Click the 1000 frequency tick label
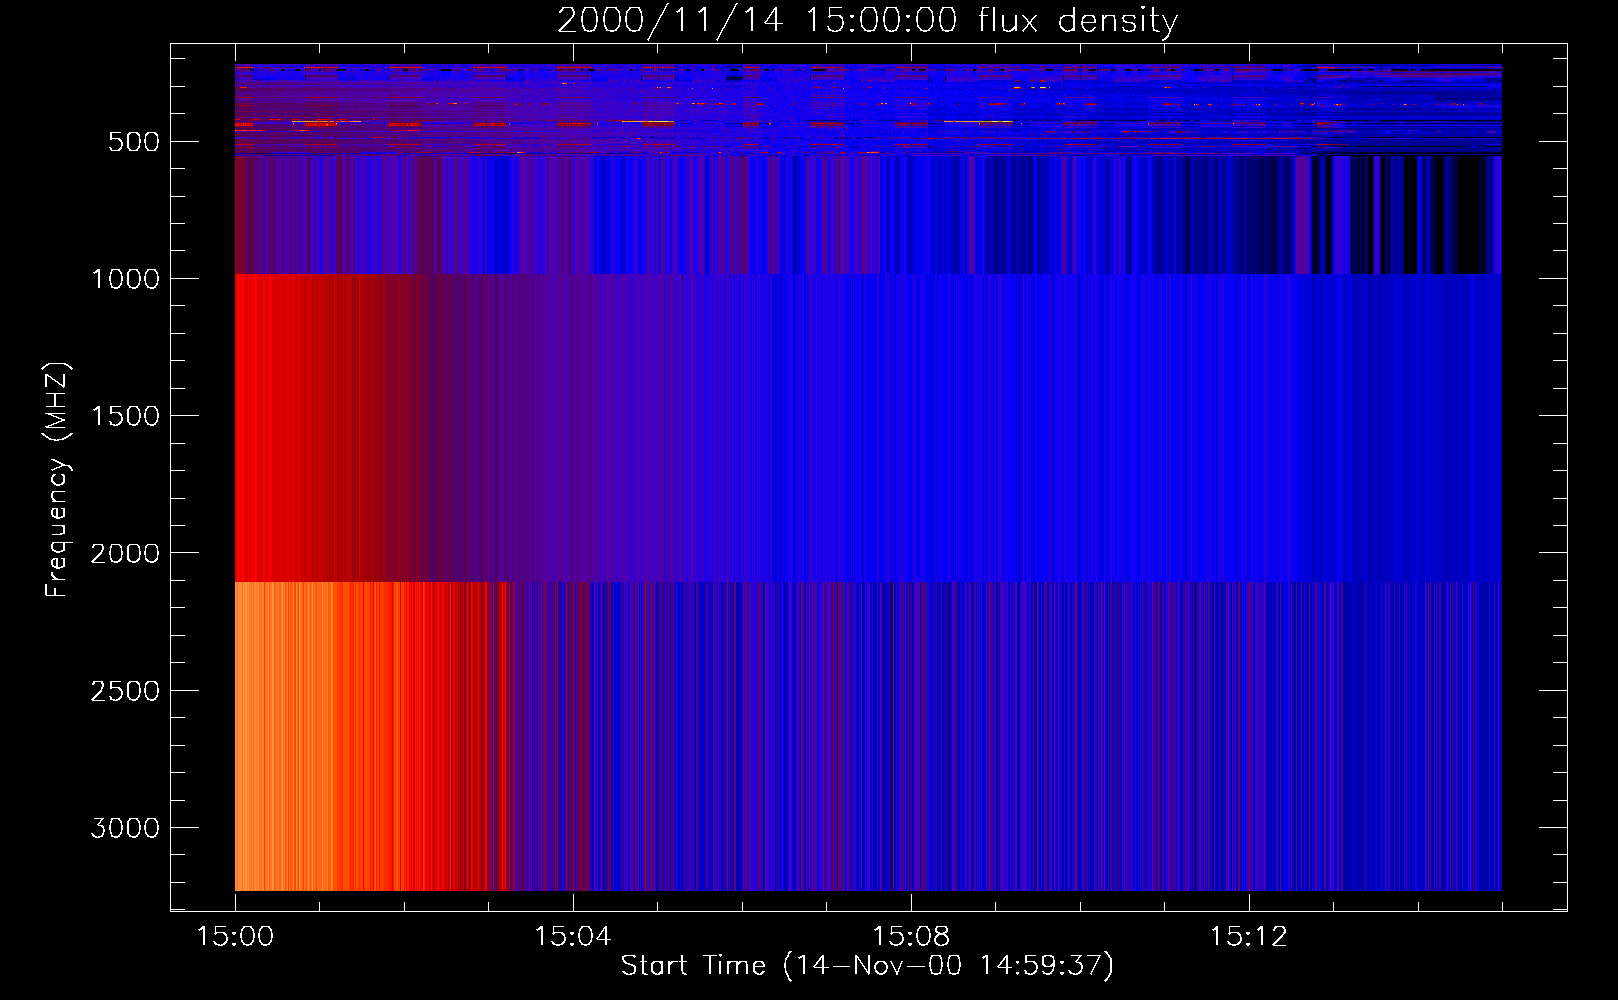 click(125, 279)
